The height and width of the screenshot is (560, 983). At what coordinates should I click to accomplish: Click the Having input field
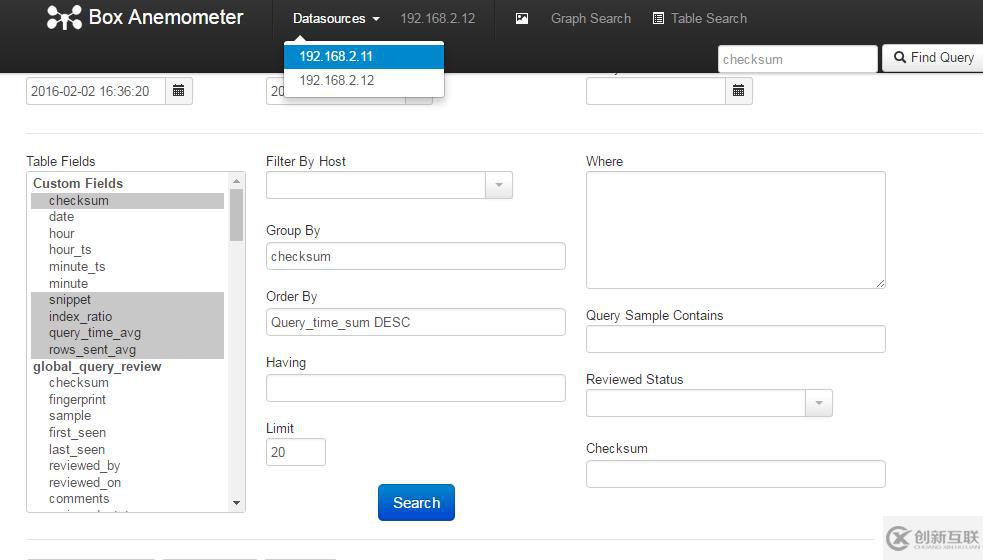[416, 388]
